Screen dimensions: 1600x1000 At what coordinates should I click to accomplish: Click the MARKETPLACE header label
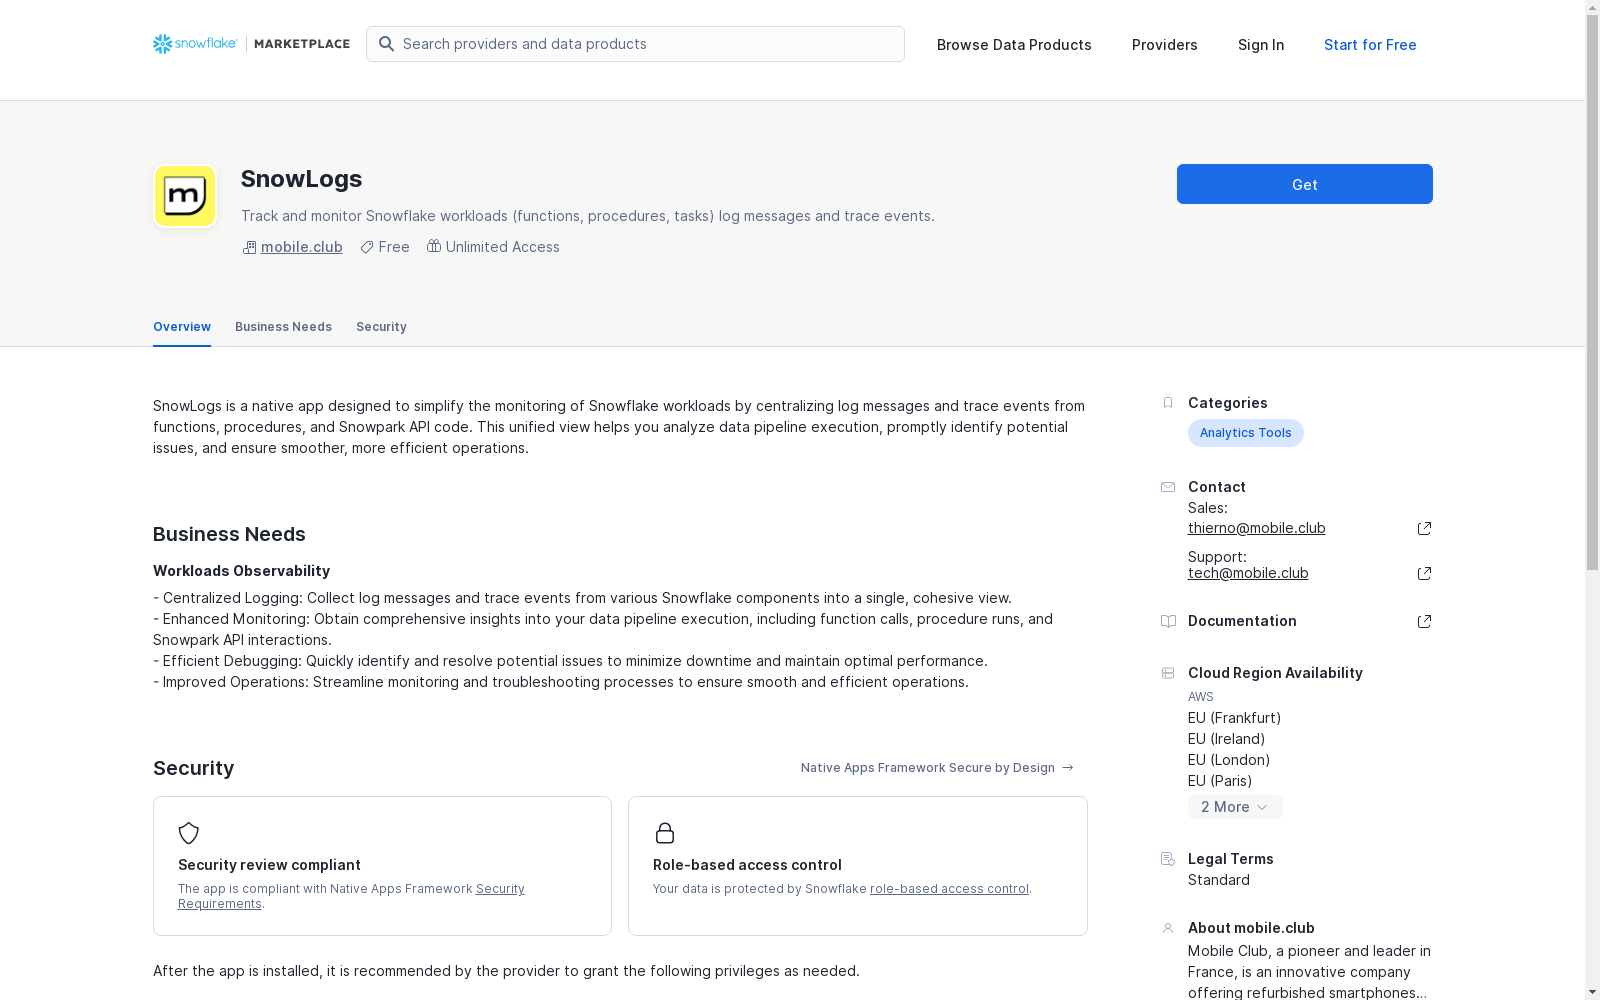click(x=302, y=44)
